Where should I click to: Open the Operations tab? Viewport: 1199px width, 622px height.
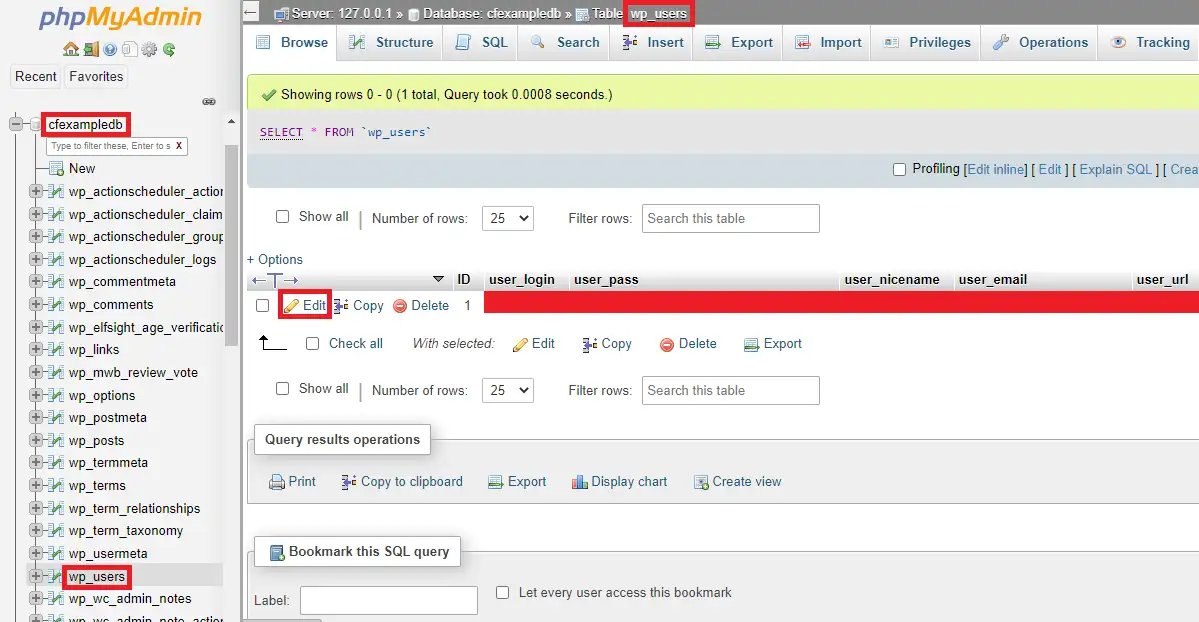(1040, 43)
